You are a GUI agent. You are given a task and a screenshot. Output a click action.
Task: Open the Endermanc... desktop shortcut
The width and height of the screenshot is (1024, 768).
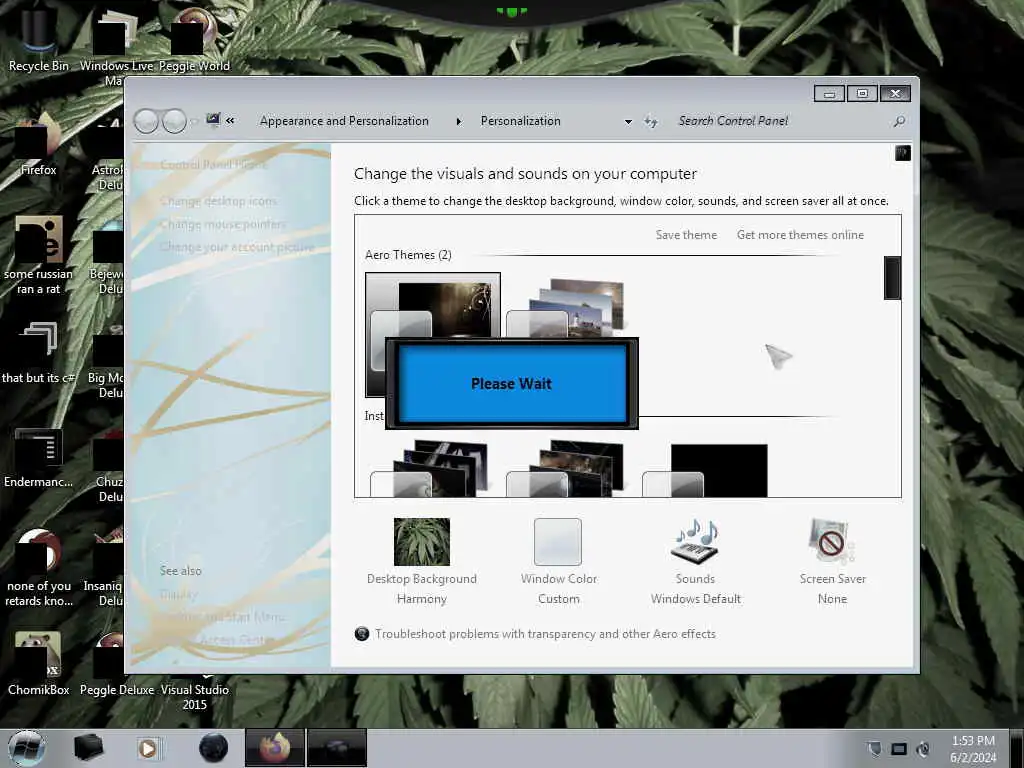(x=38, y=457)
